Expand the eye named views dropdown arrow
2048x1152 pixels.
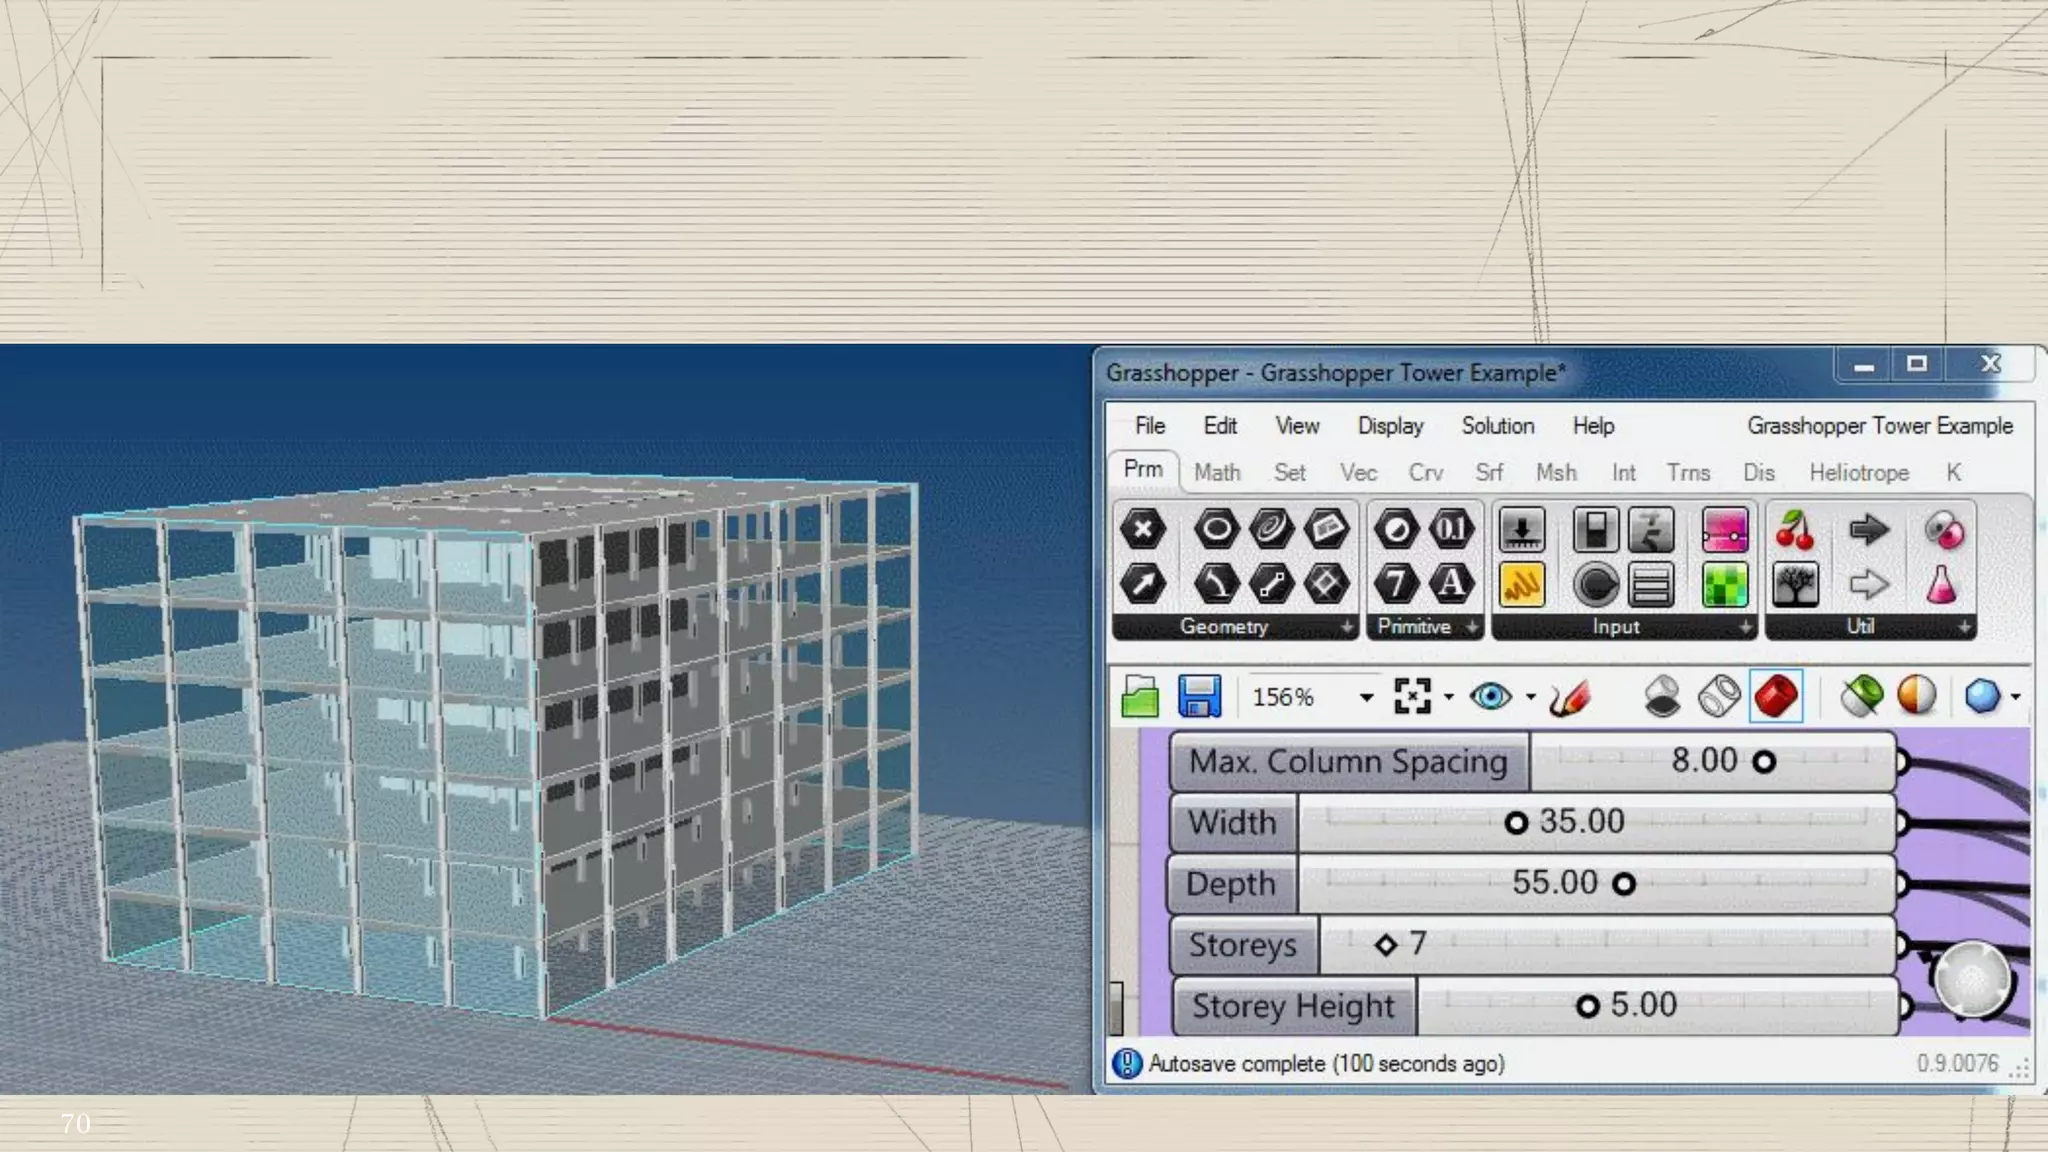tap(1531, 697)
